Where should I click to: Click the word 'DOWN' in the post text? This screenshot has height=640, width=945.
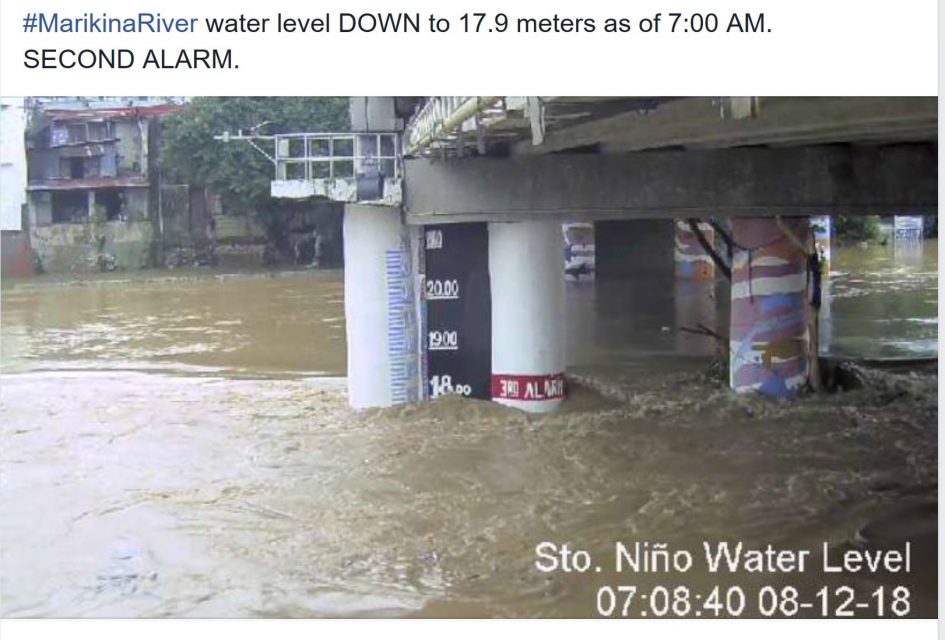[379, 24]
